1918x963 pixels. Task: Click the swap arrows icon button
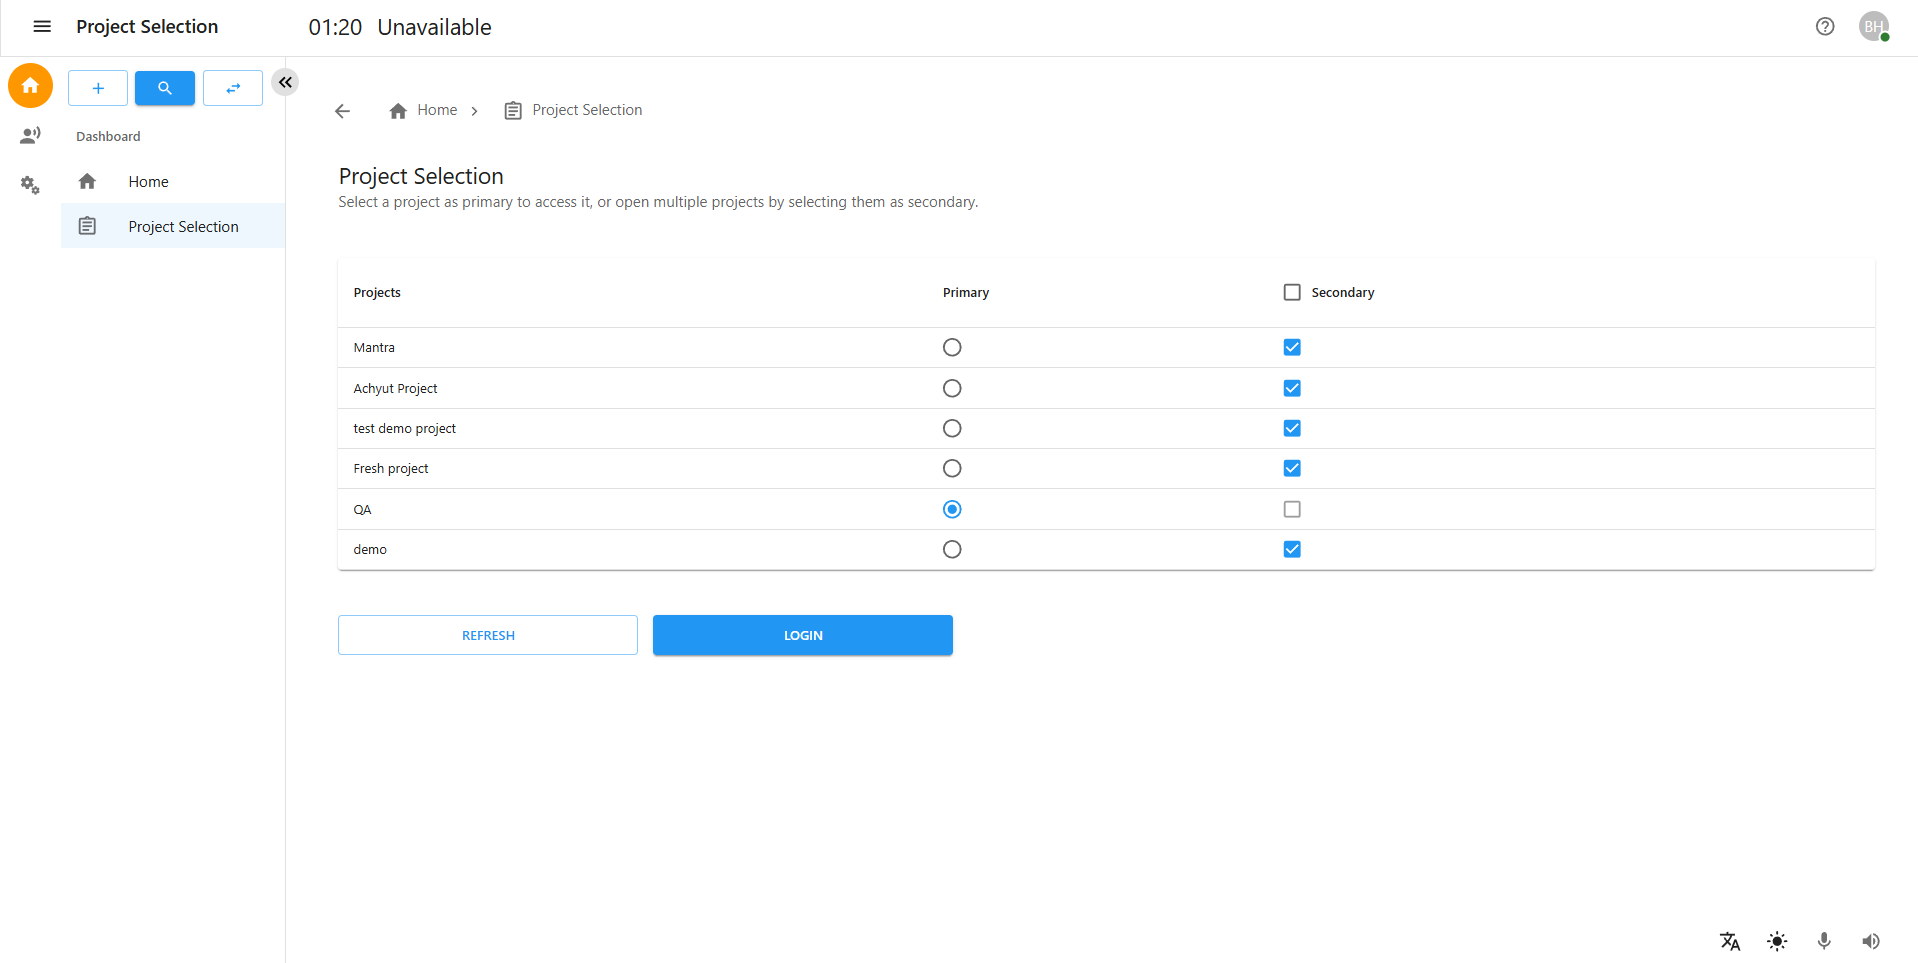(233, 88)
